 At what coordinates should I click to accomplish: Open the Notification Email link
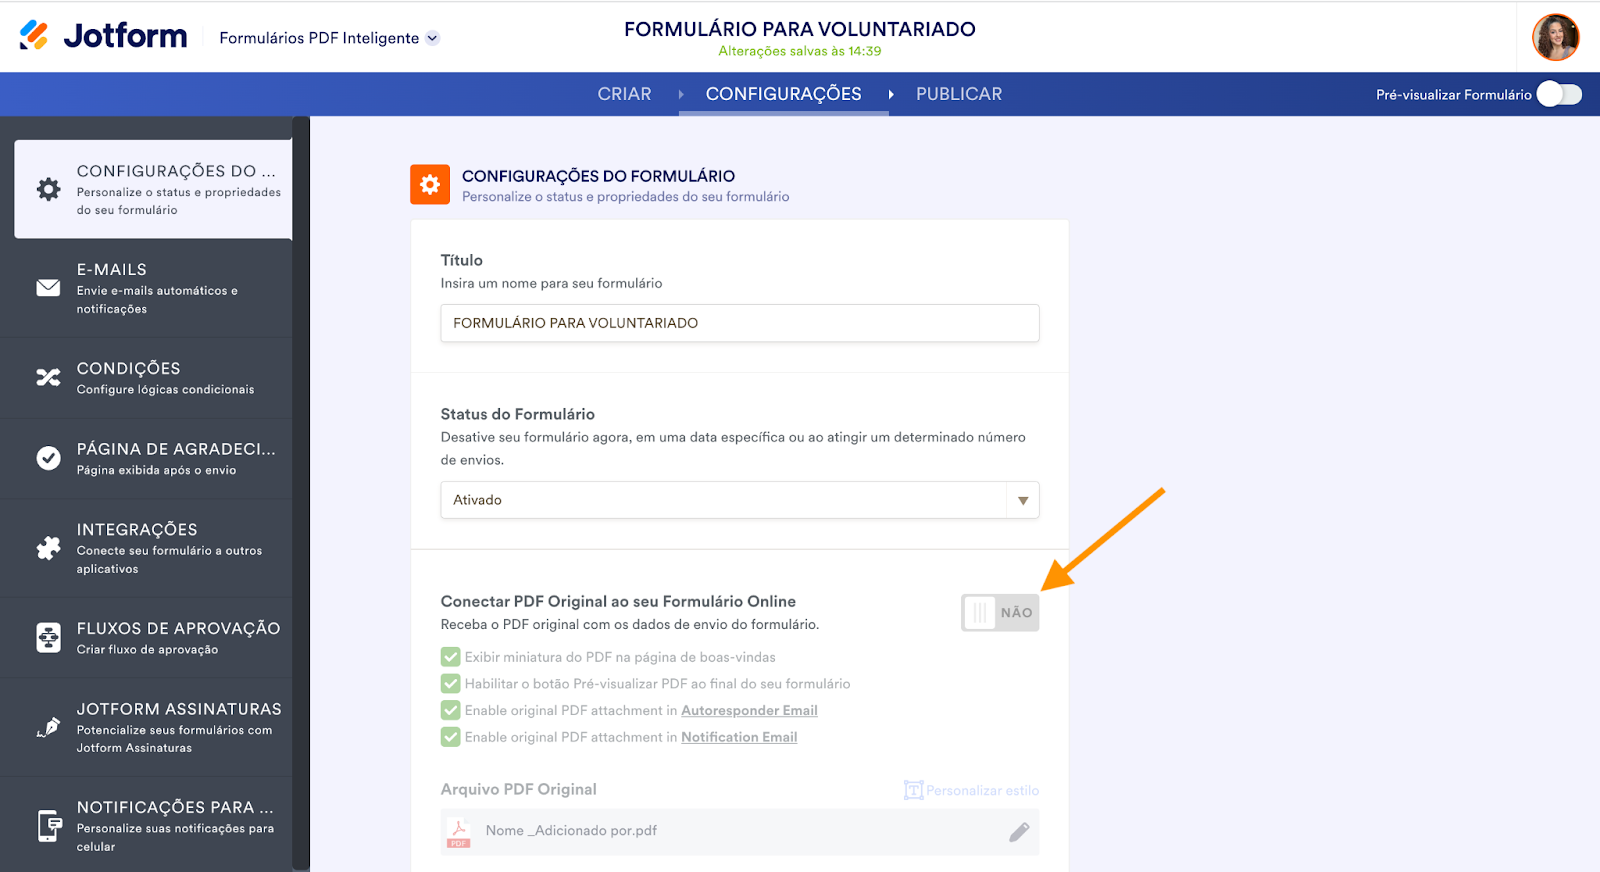click(x=739, y=737)
